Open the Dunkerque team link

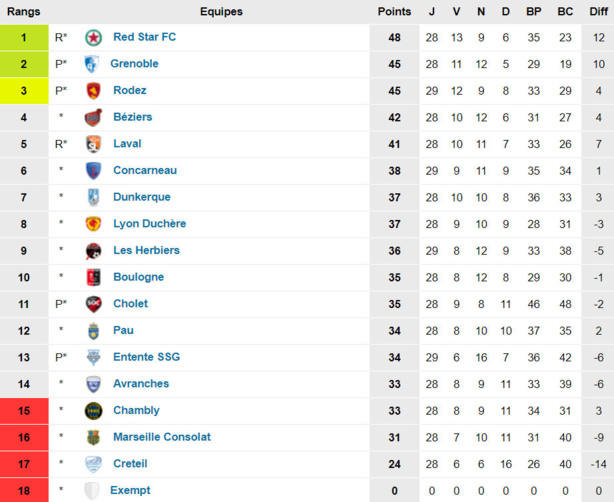tap(142, 197)
